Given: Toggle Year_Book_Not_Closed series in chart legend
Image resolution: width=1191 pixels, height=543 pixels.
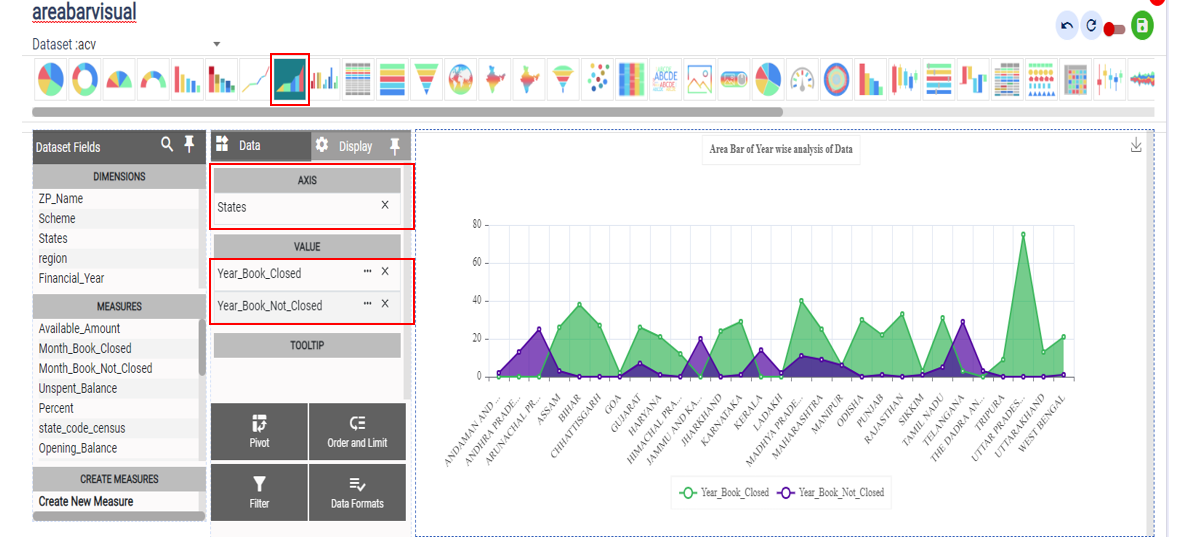Looking at the screenshot, I should click(x=828, y=492).
